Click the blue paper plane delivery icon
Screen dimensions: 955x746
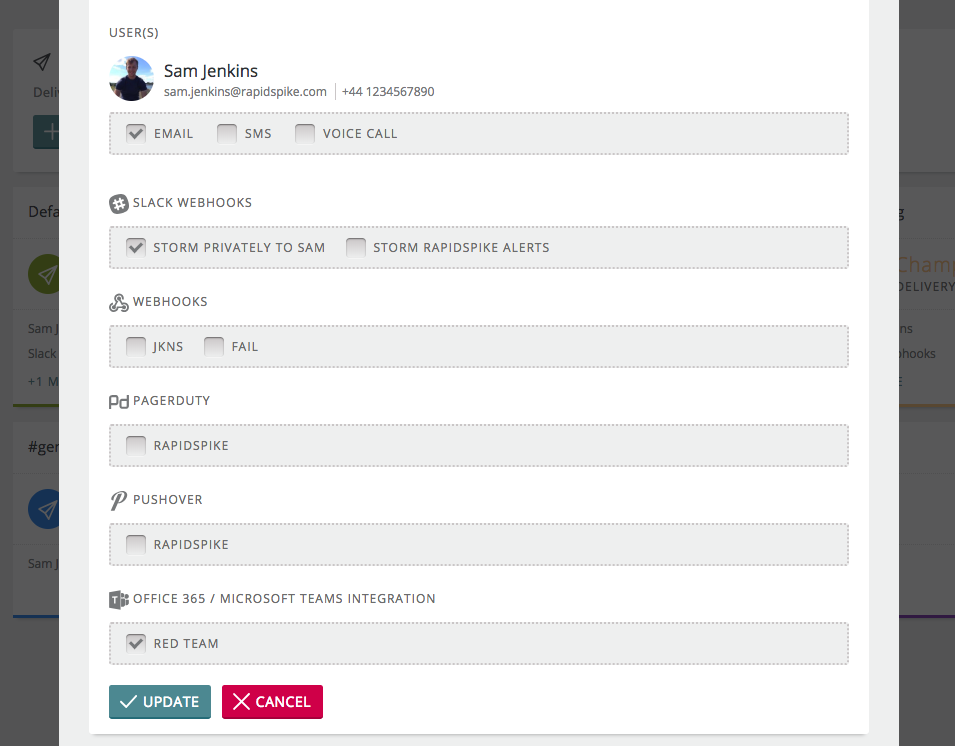coord(44,509)
